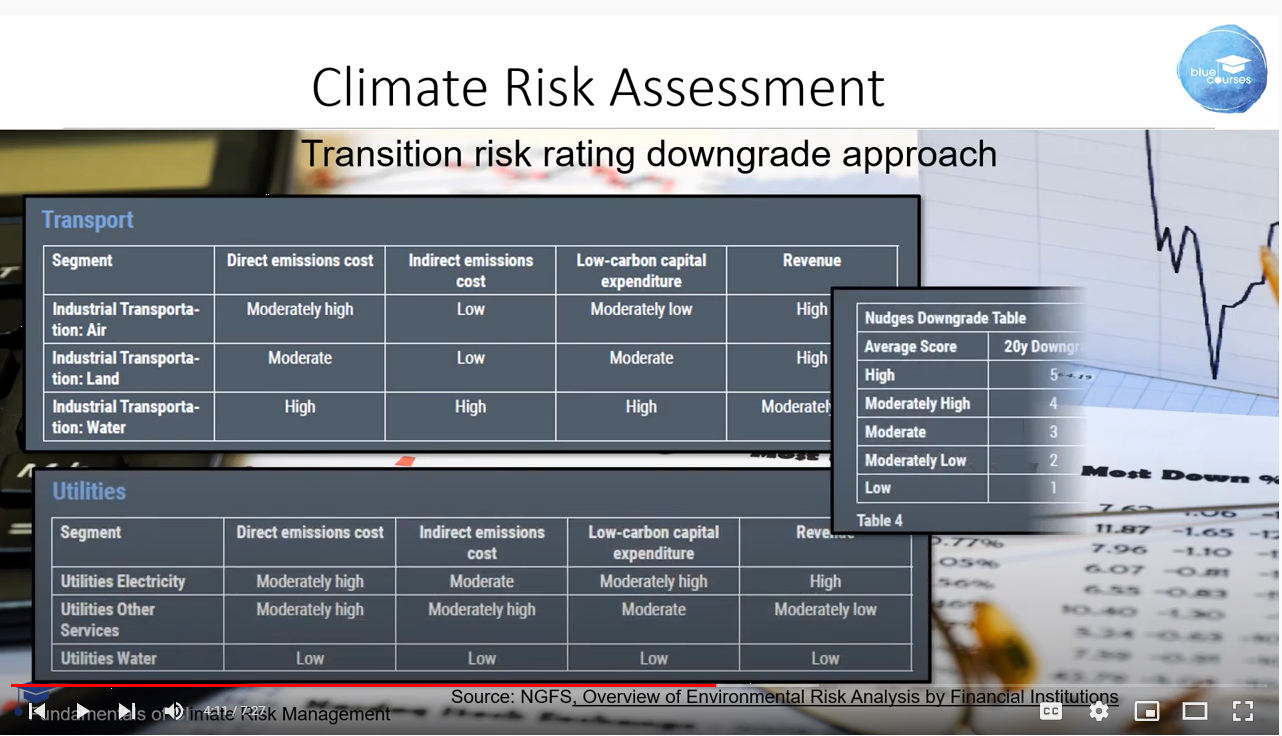Viewport: 1282px width, 736px height.
Task: Select "Moderately High" row in Nudges table
Action: pyautogui.click(x=971, y=404)
